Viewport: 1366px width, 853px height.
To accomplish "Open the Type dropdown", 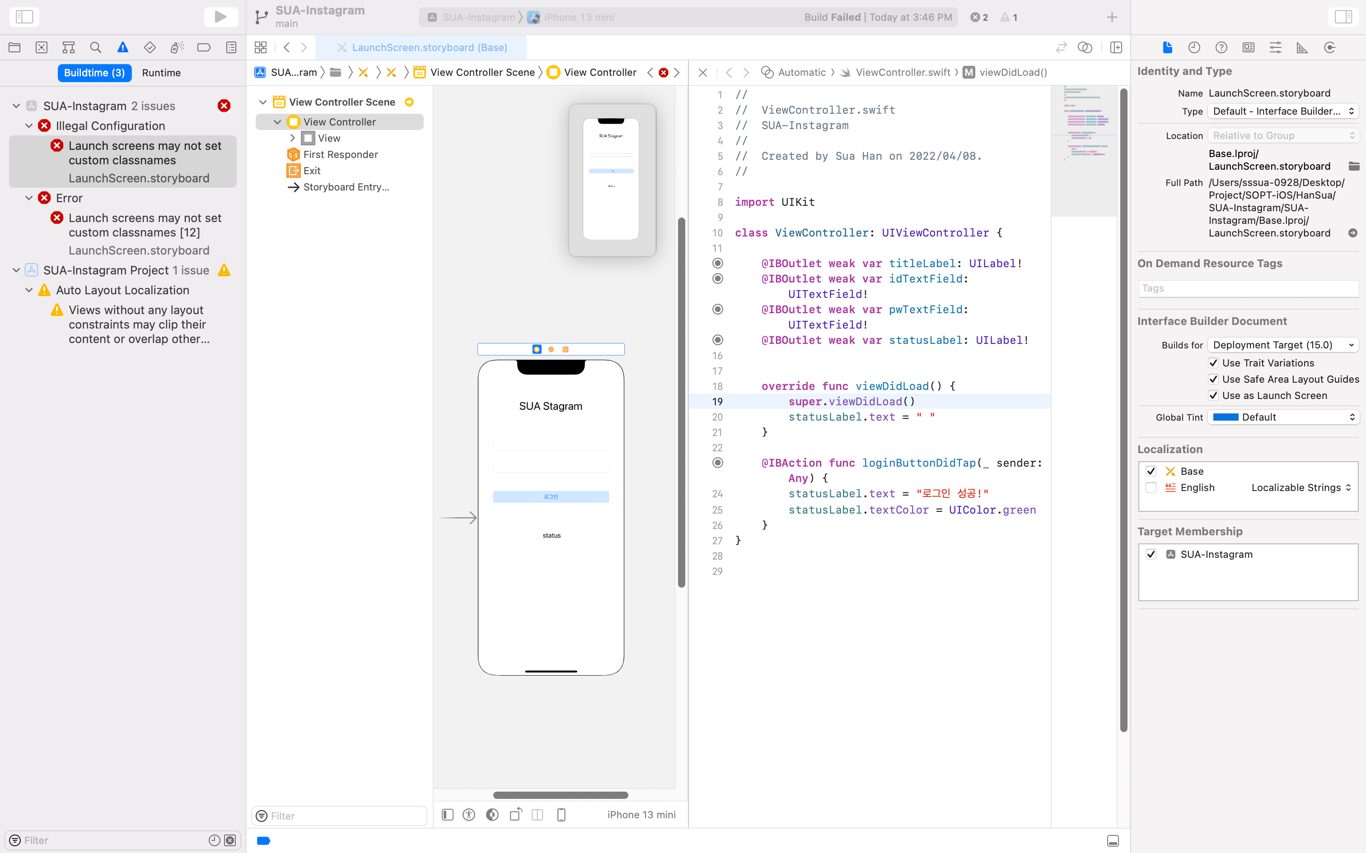I will [1283, 111].
